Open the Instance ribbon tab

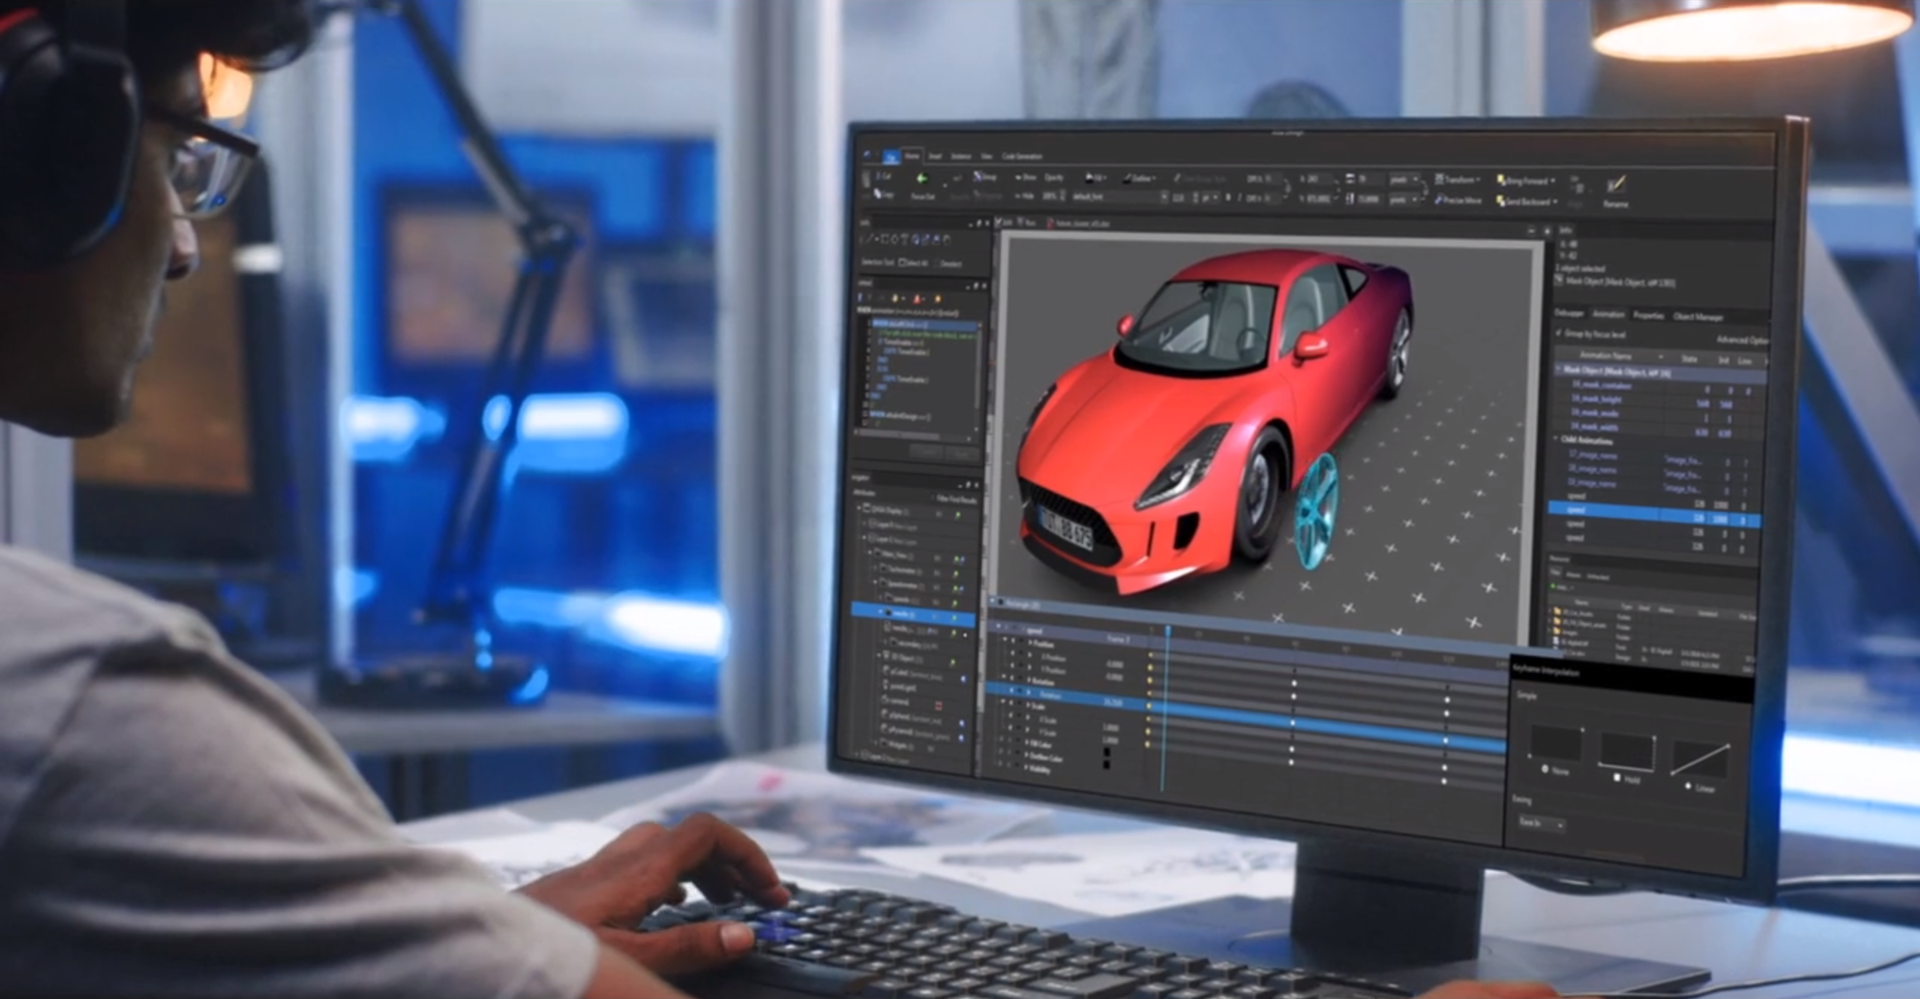961,156
